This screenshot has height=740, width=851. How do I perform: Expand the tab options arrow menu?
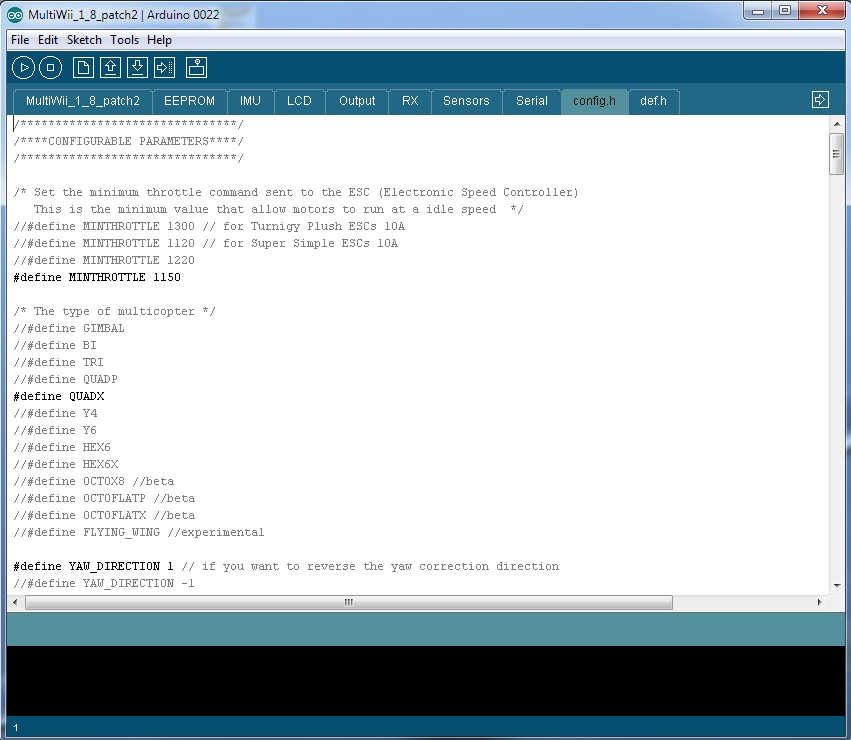820,100
